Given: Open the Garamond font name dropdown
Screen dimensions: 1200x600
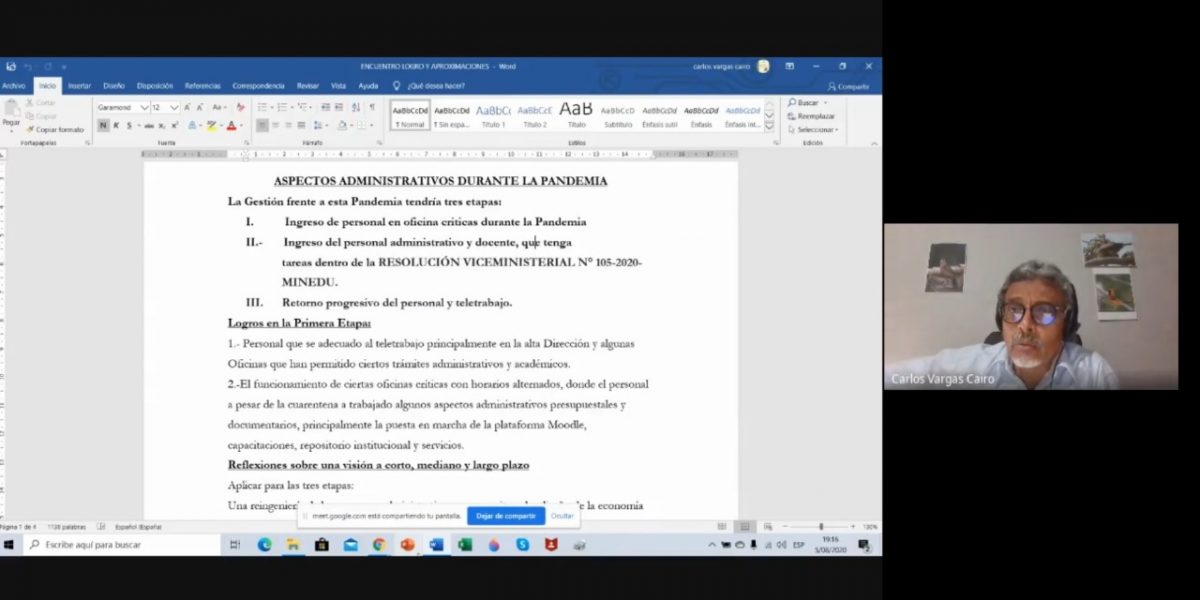Looking at the screenshot, I should [x=144, y=107].
